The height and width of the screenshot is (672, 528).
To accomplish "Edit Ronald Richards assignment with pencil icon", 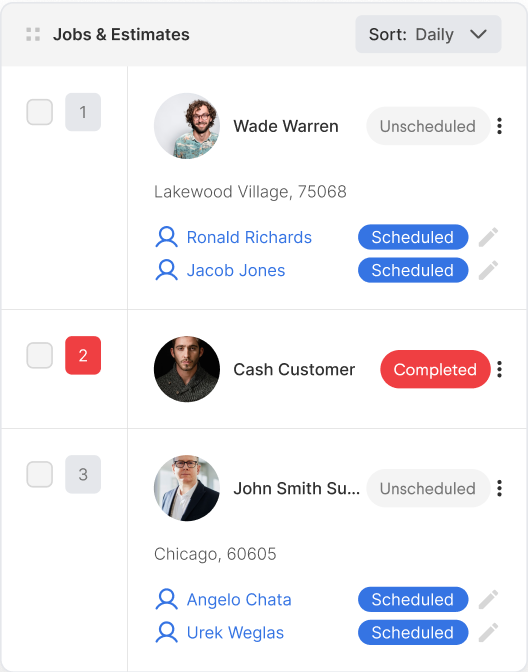I will pos(488,237).
